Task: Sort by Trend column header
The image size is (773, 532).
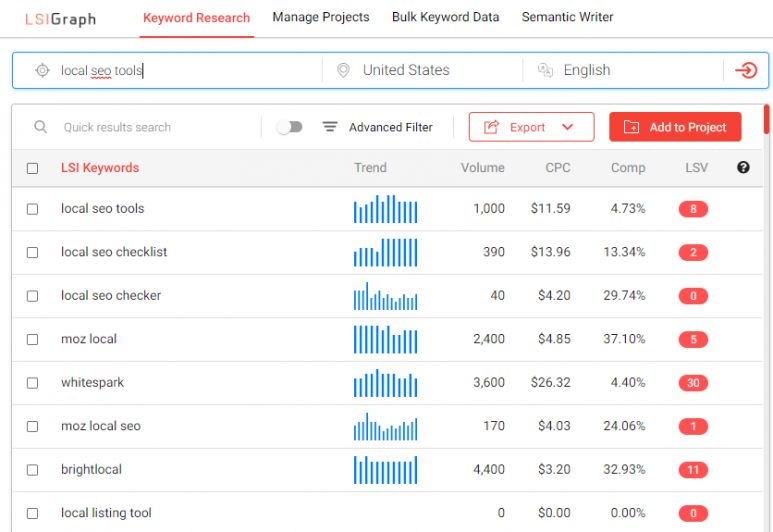Action: tap(370, 168)
